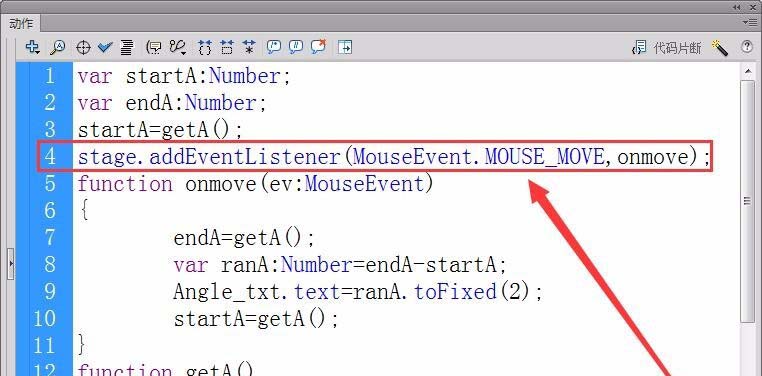Apply a line comment
This screenshot has width=762, height=376.
(295, 47)
